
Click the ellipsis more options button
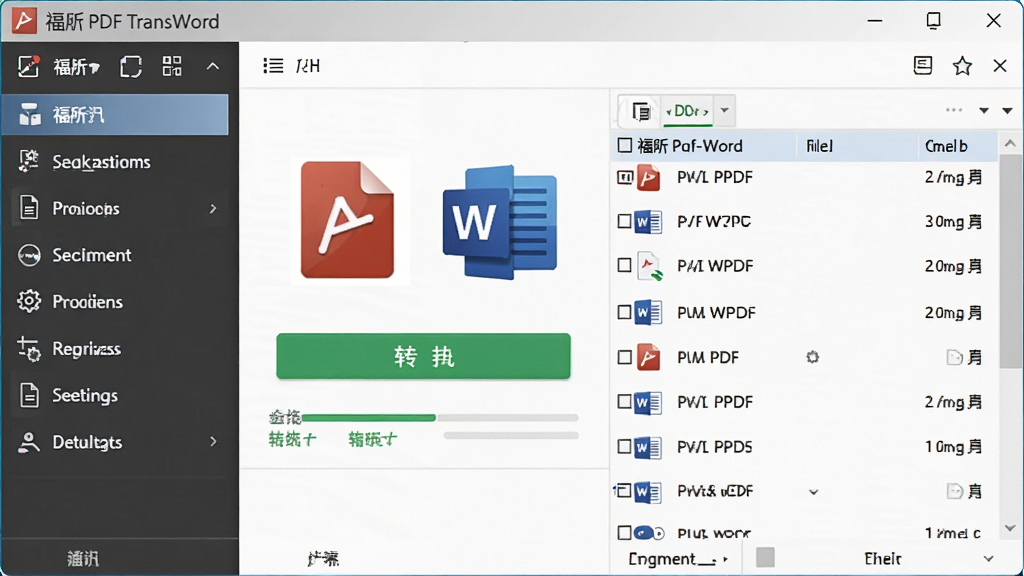[954, 110]
